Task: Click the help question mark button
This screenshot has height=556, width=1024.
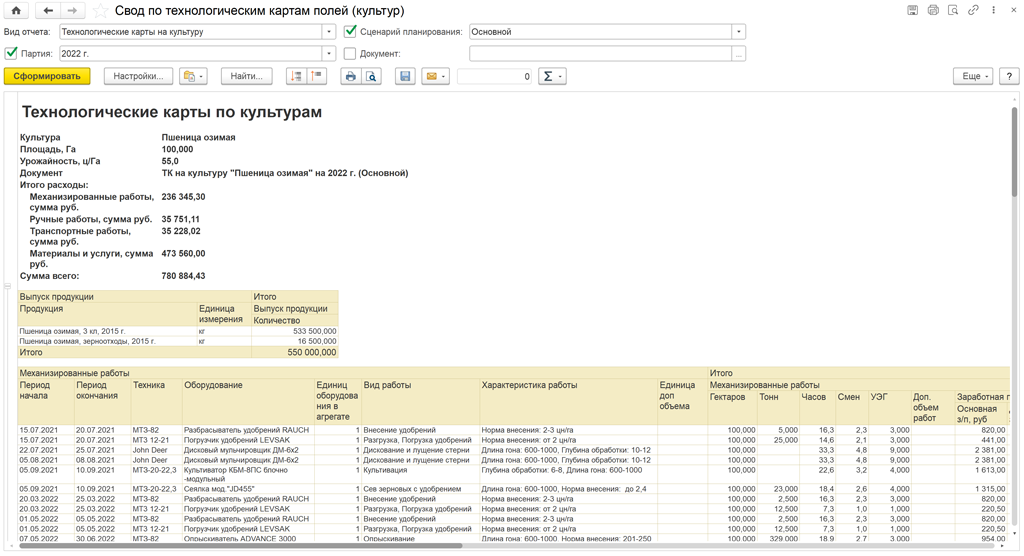Action: point(1009,76)
